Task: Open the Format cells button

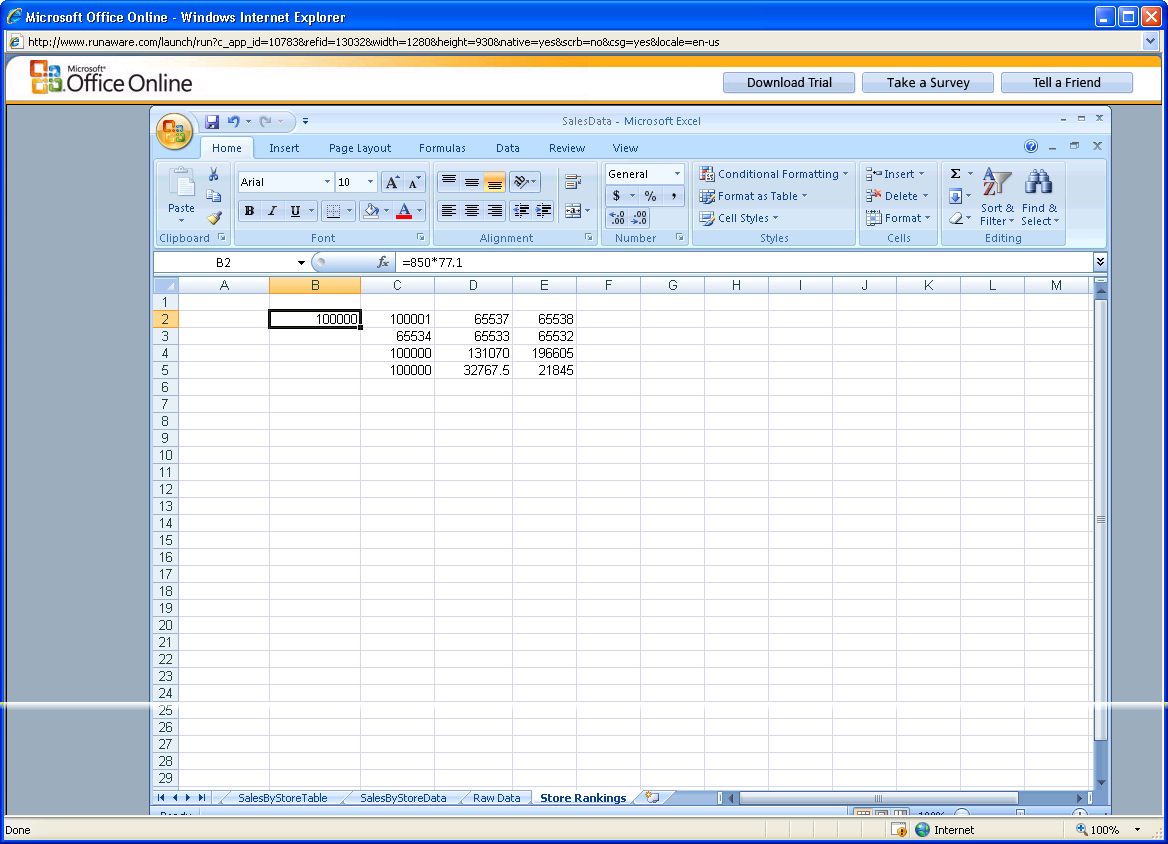Action: (898, 218)
